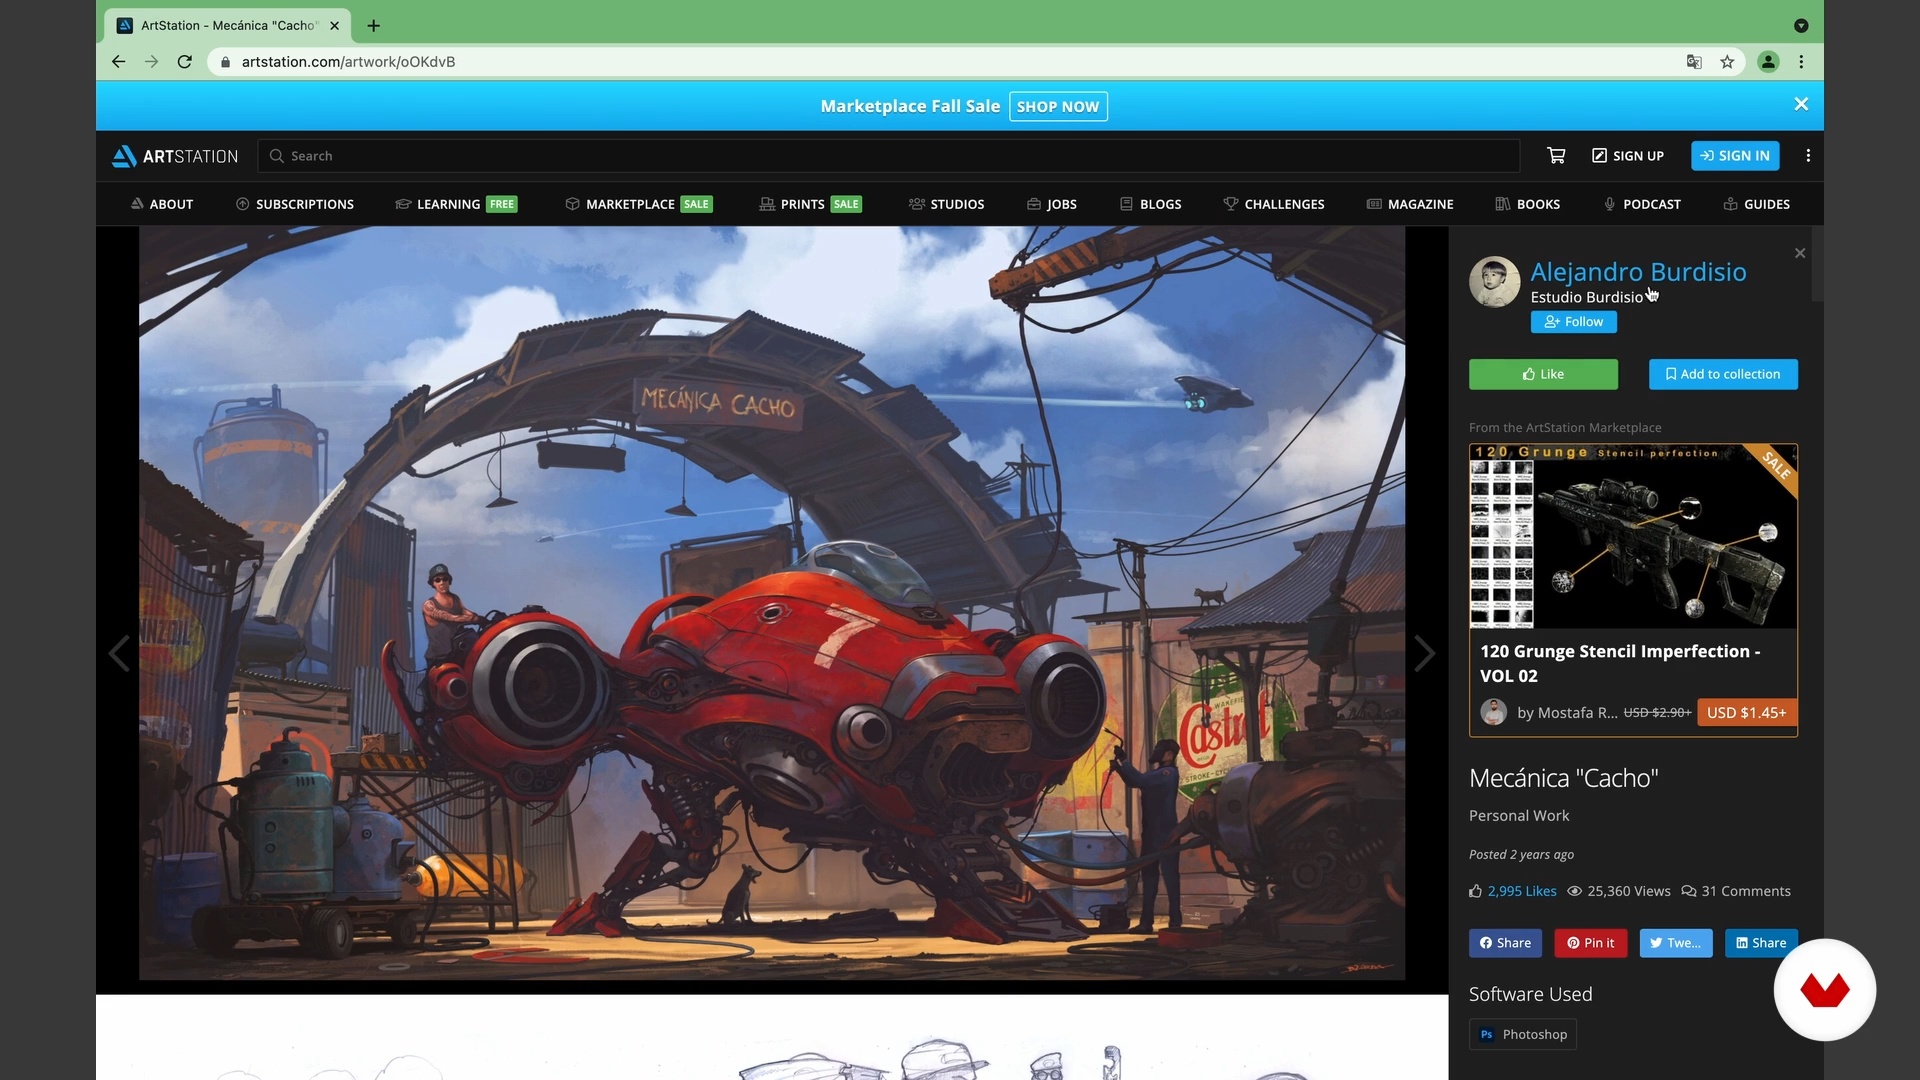Open the browser profile avatar
Viewport: 1920px width, 1080px height.
pos(1768,62)
